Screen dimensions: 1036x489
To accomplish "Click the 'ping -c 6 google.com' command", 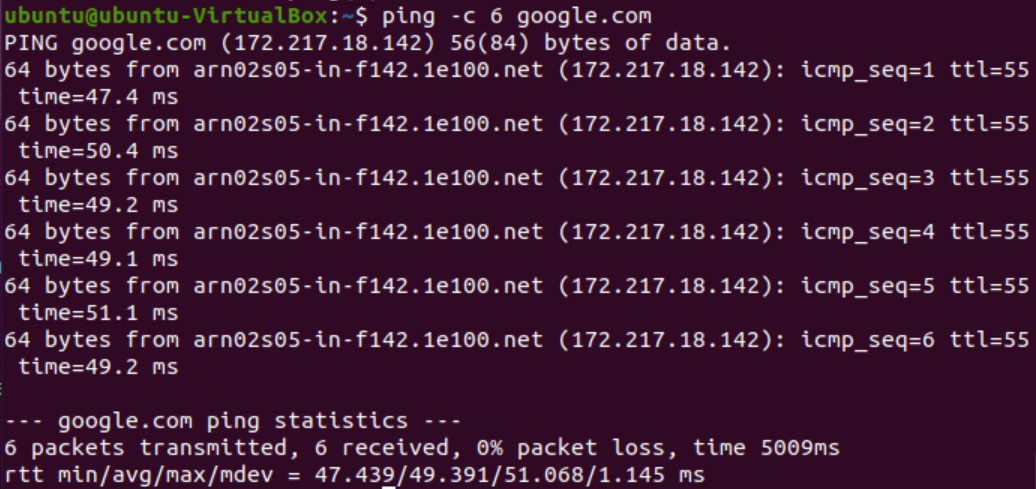I will pos(517,16).
